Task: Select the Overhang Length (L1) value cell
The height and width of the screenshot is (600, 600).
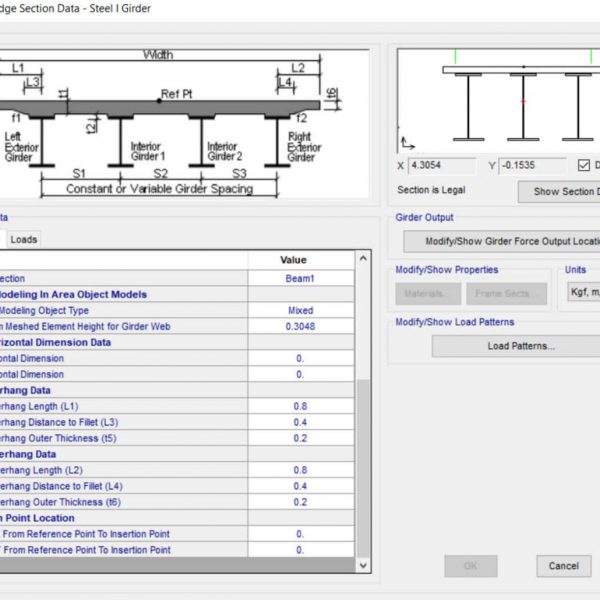Action: click(x=300, y=406)
